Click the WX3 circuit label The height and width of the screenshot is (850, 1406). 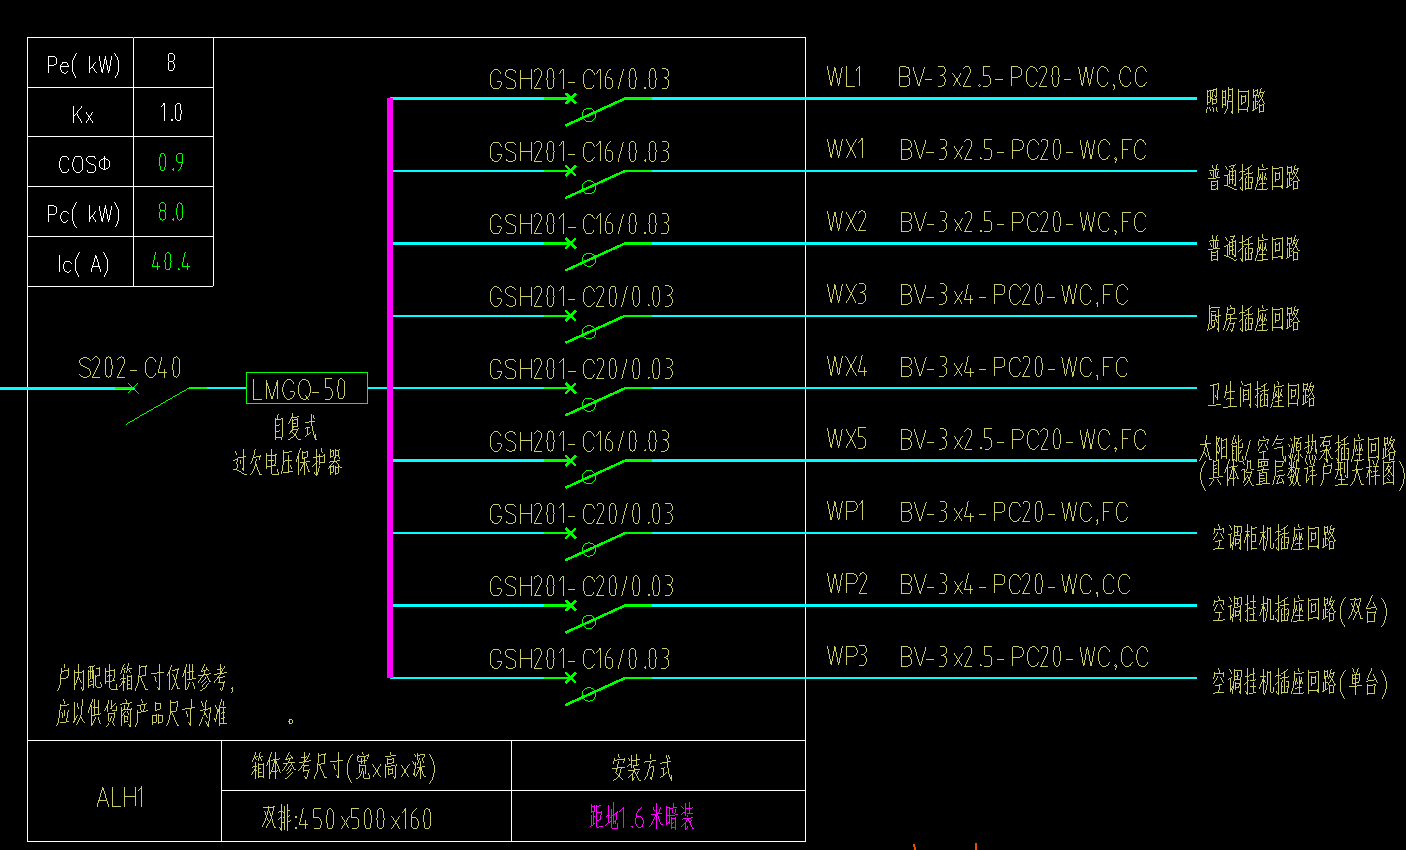coord(847,295)
